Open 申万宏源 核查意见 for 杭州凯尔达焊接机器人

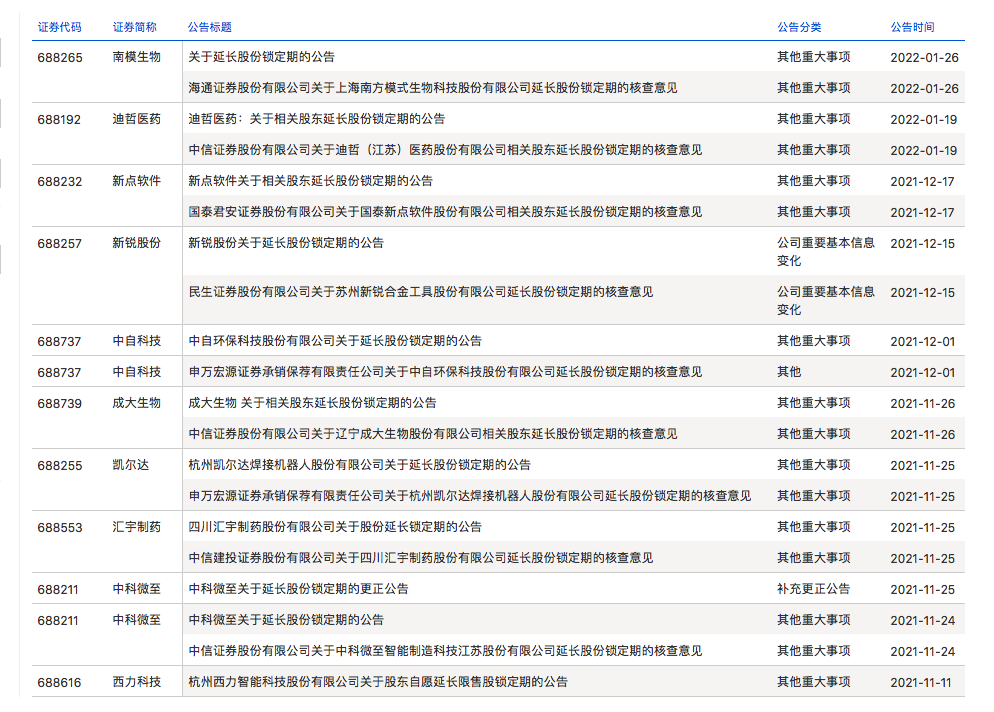pos(470,496)
